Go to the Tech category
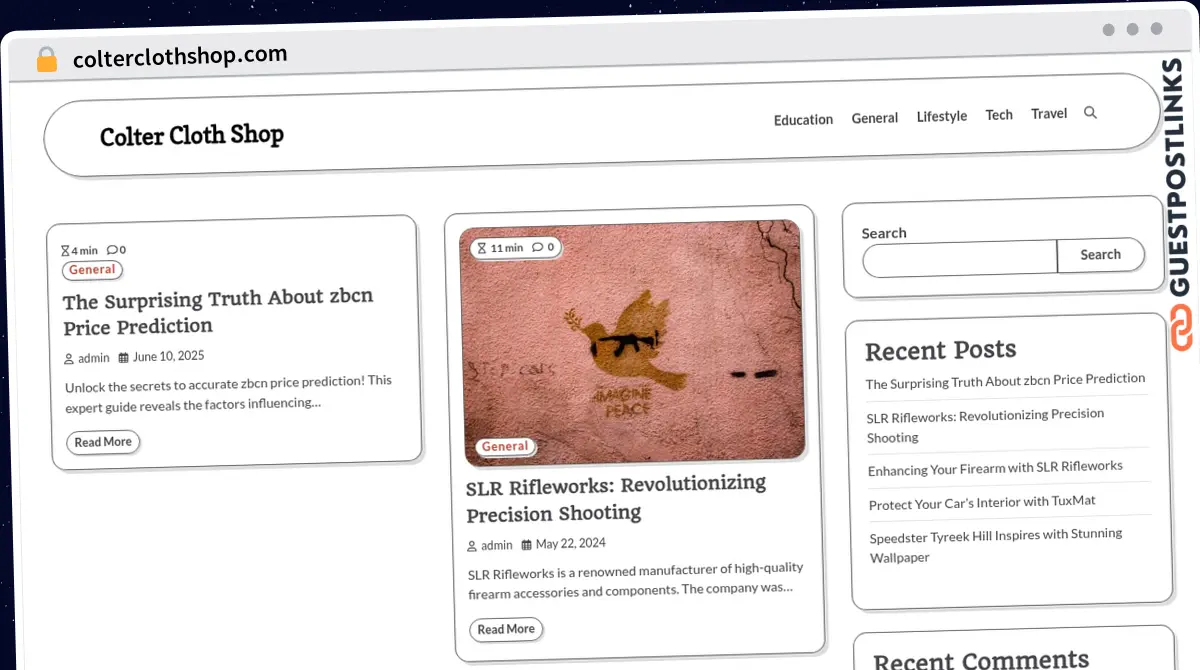Viewport: 1200px width, 670px height. (x=998, y=115)
